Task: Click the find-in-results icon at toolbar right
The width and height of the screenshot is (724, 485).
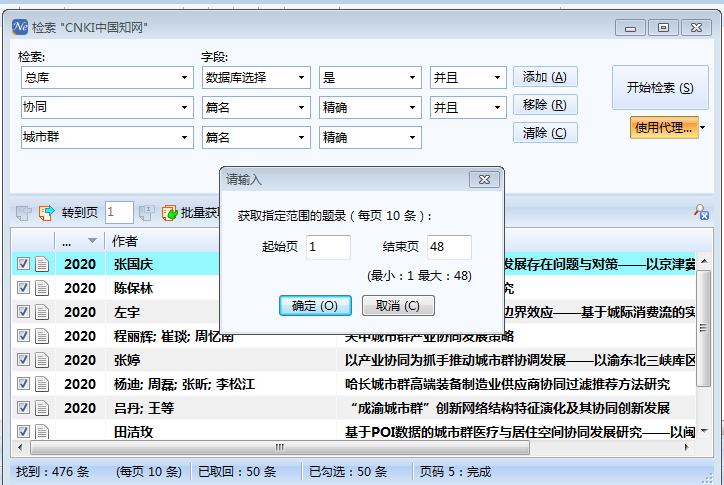Action: [x=701, y=212]
